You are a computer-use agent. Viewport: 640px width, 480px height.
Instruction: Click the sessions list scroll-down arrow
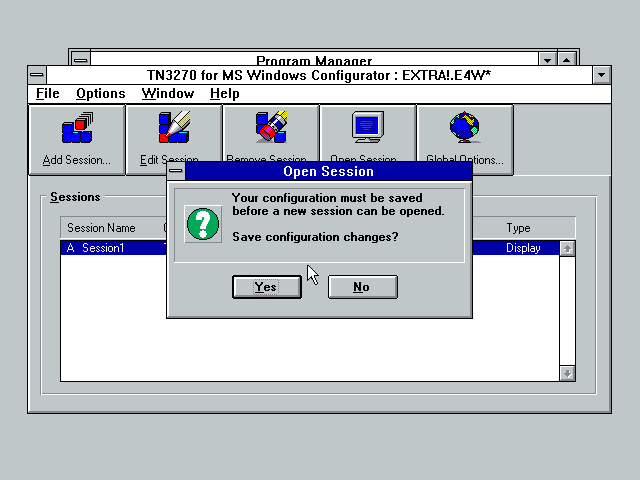point(567,373)
